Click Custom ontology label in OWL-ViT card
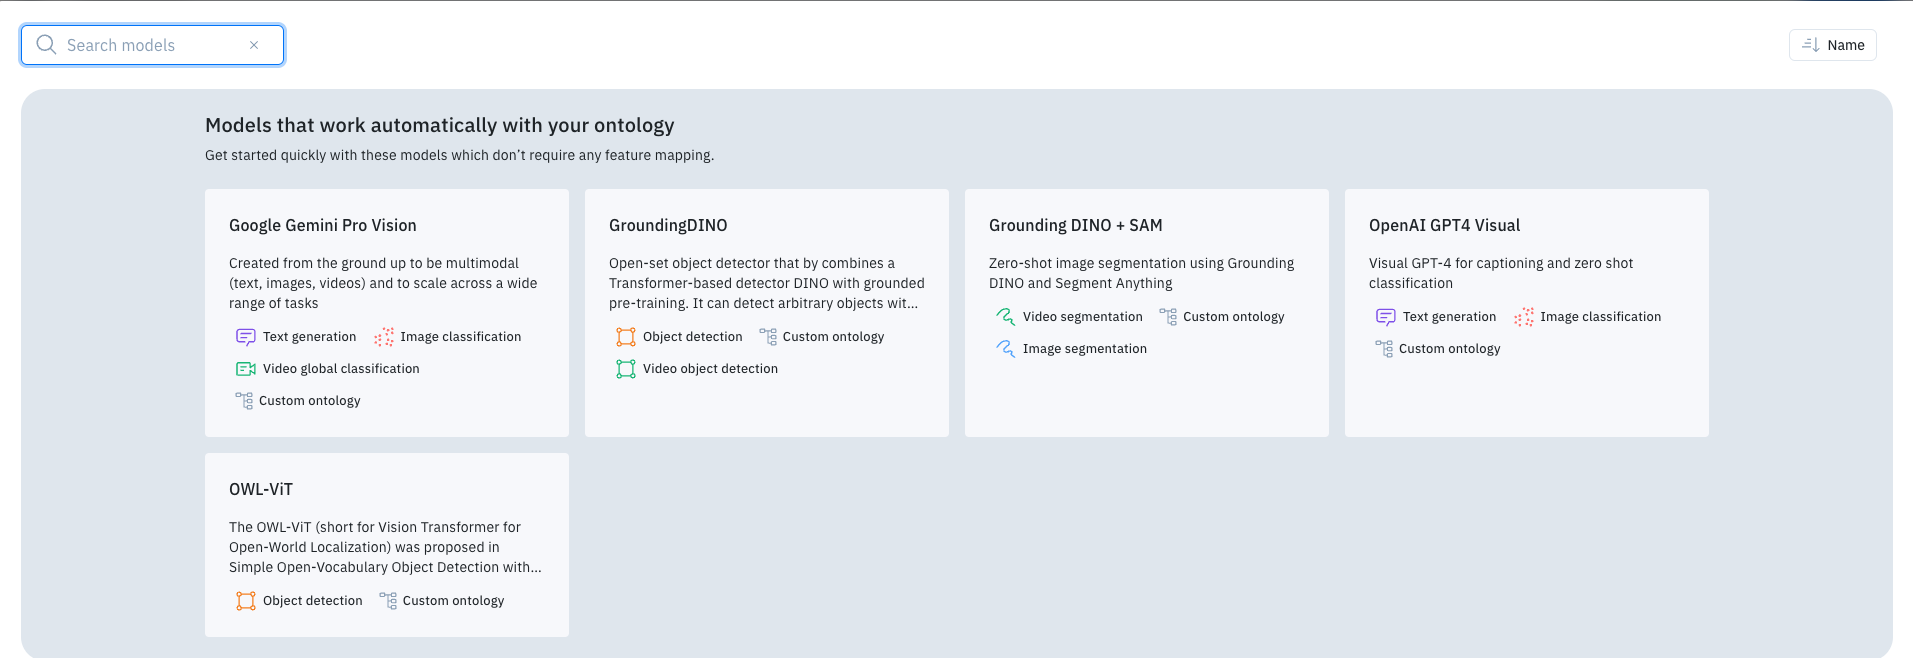 (453, 601)
